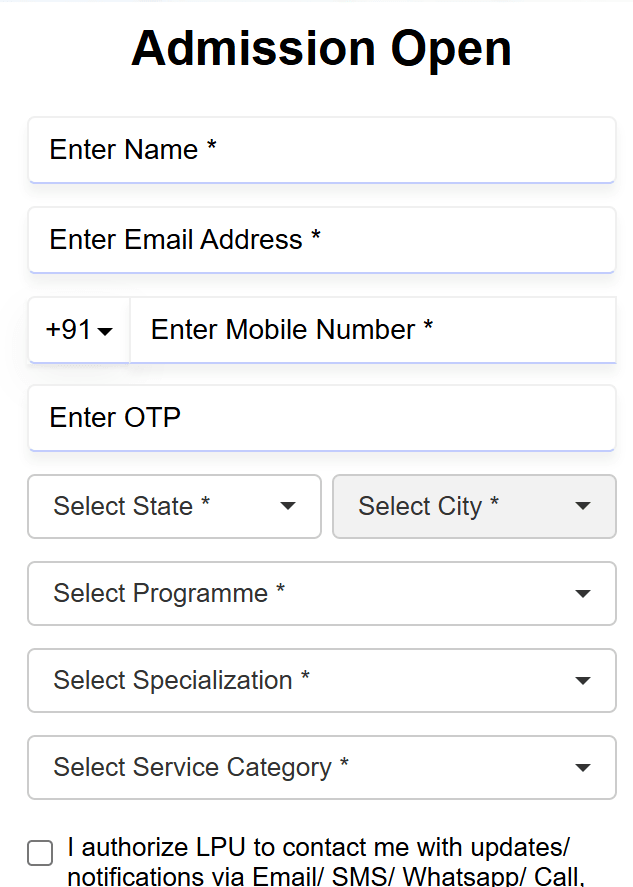Open the Select State dropdown
The height and width of the screenshot is (887, 633).
point(174,506)
